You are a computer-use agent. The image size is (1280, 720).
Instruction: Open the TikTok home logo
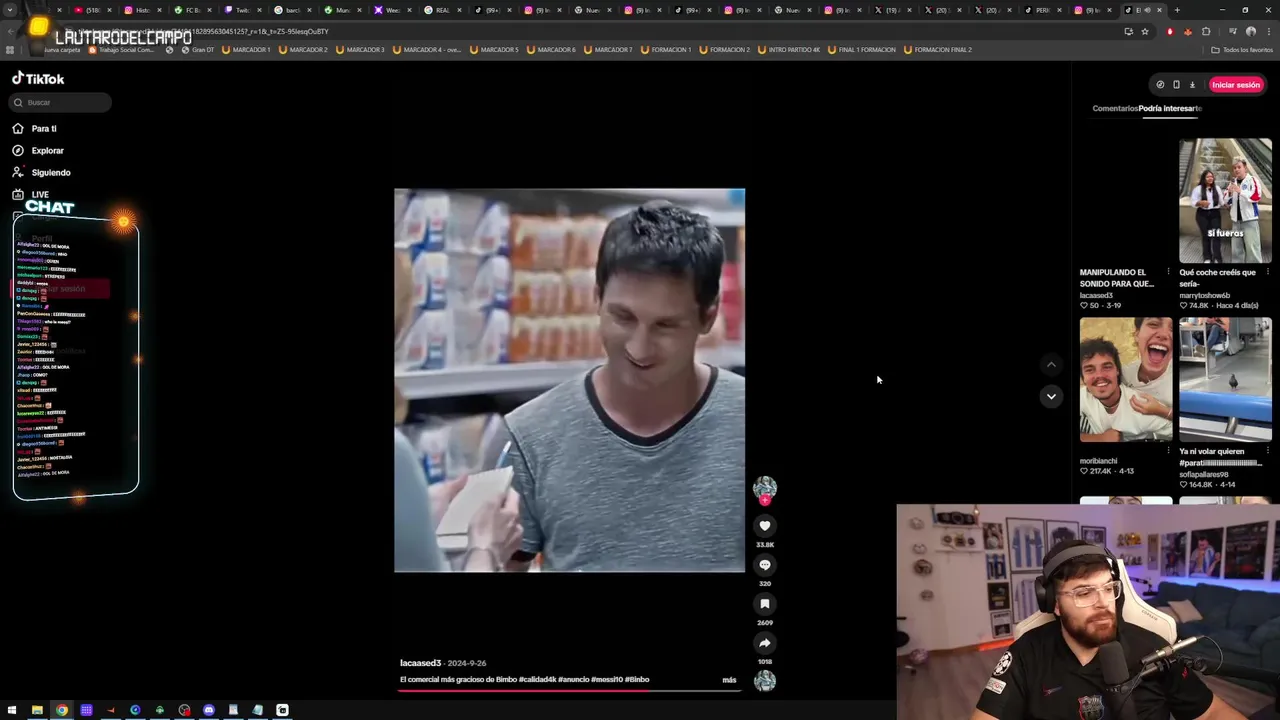[x=38, y=78]
